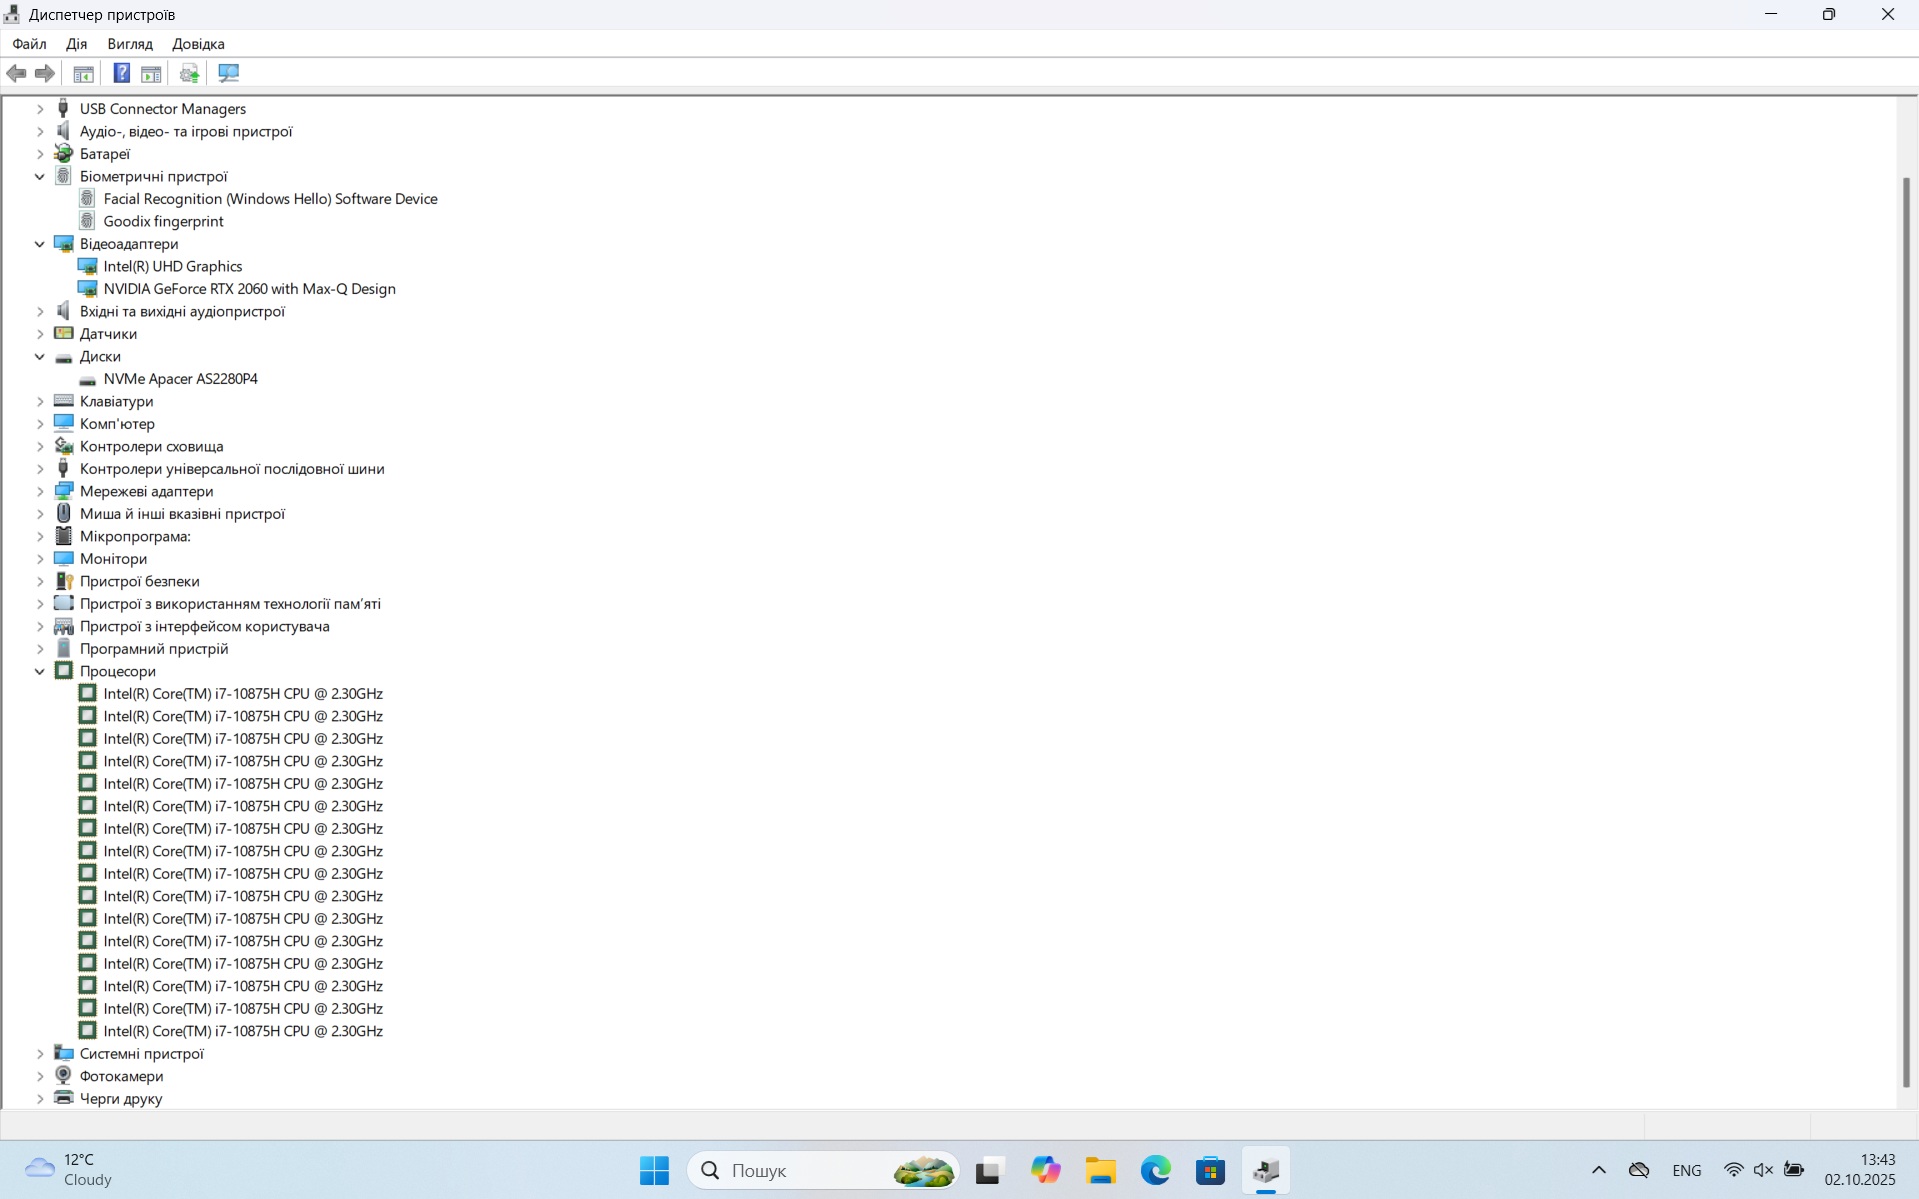Click the Help toolbar icon with question mark
This screenshot has height=1199, width=1919.
tap(121, 73)
